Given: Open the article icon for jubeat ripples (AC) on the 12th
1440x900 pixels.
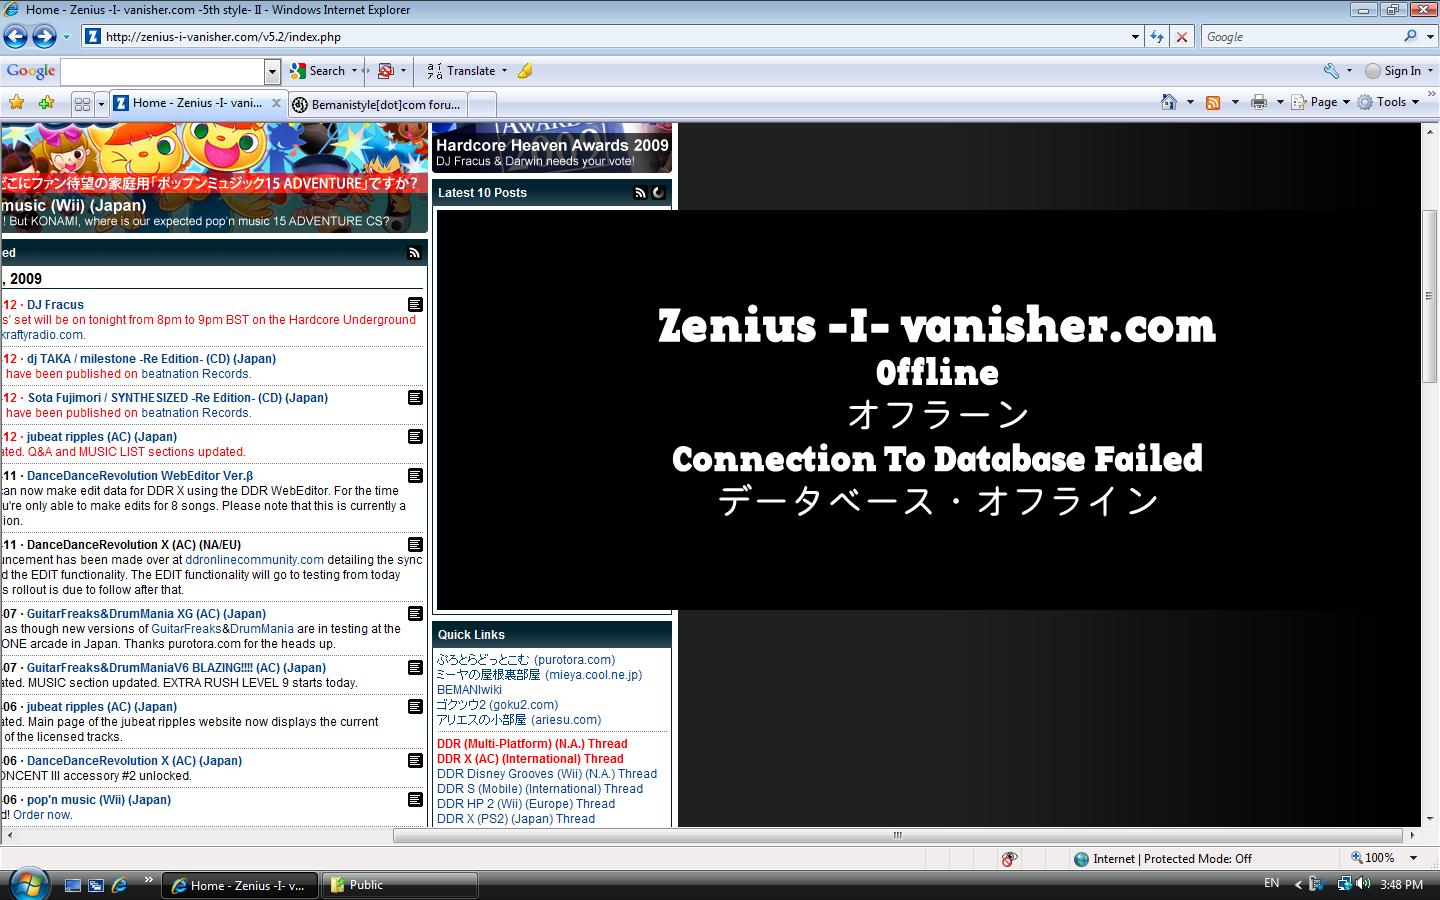Looking at the screenshot, I should (415, 436).
